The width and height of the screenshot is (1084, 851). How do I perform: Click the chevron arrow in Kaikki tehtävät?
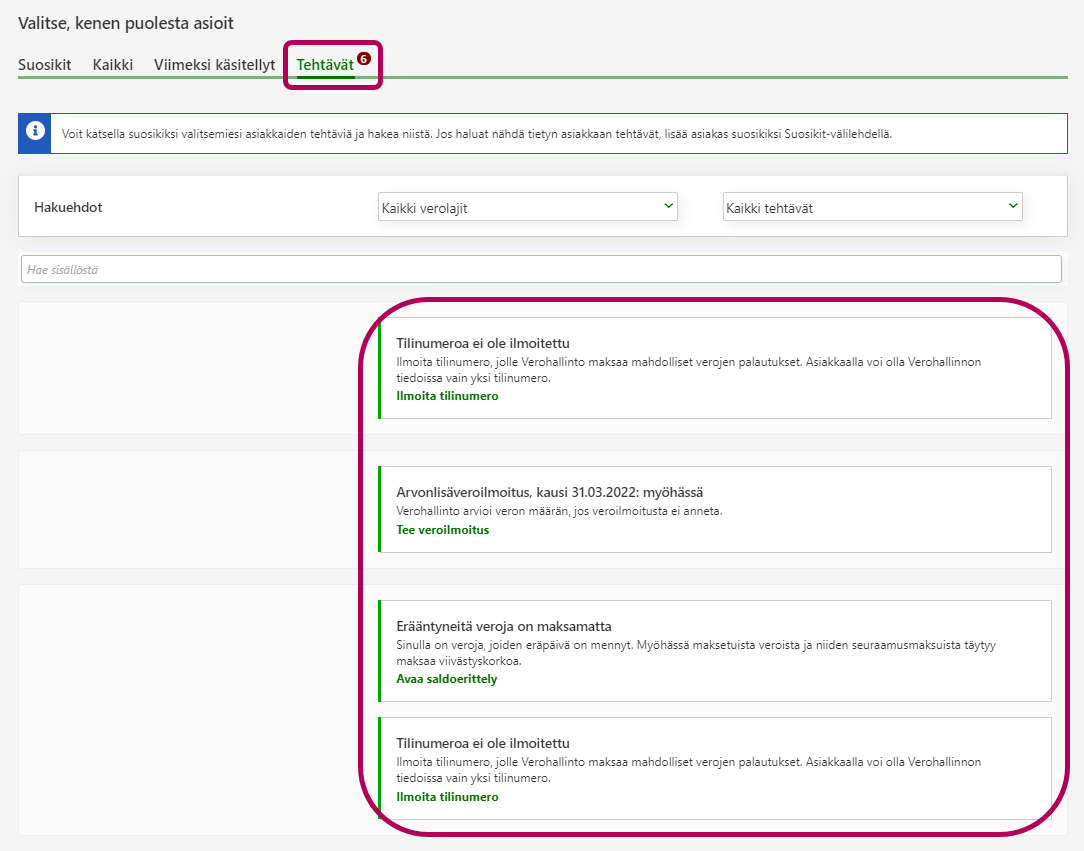pyautogui.click(x=1012, y=206)
